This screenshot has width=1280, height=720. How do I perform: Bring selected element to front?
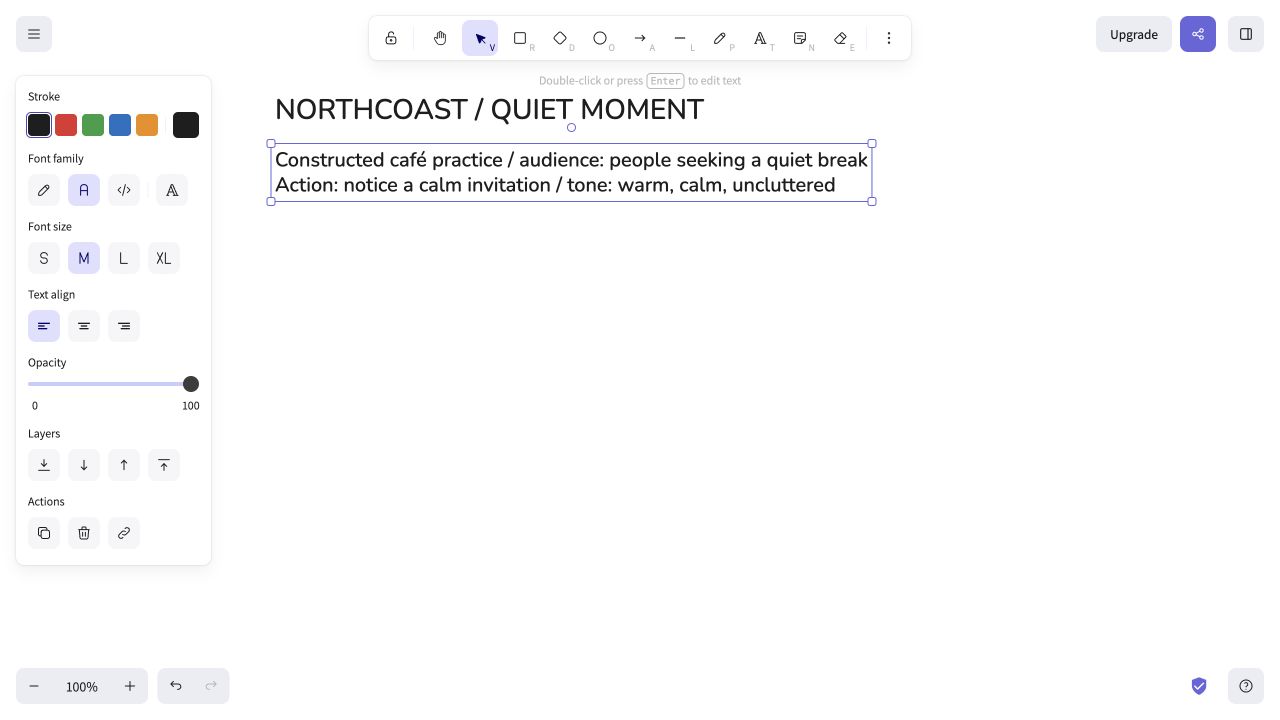pyautogui.click(x=164, y=465)
